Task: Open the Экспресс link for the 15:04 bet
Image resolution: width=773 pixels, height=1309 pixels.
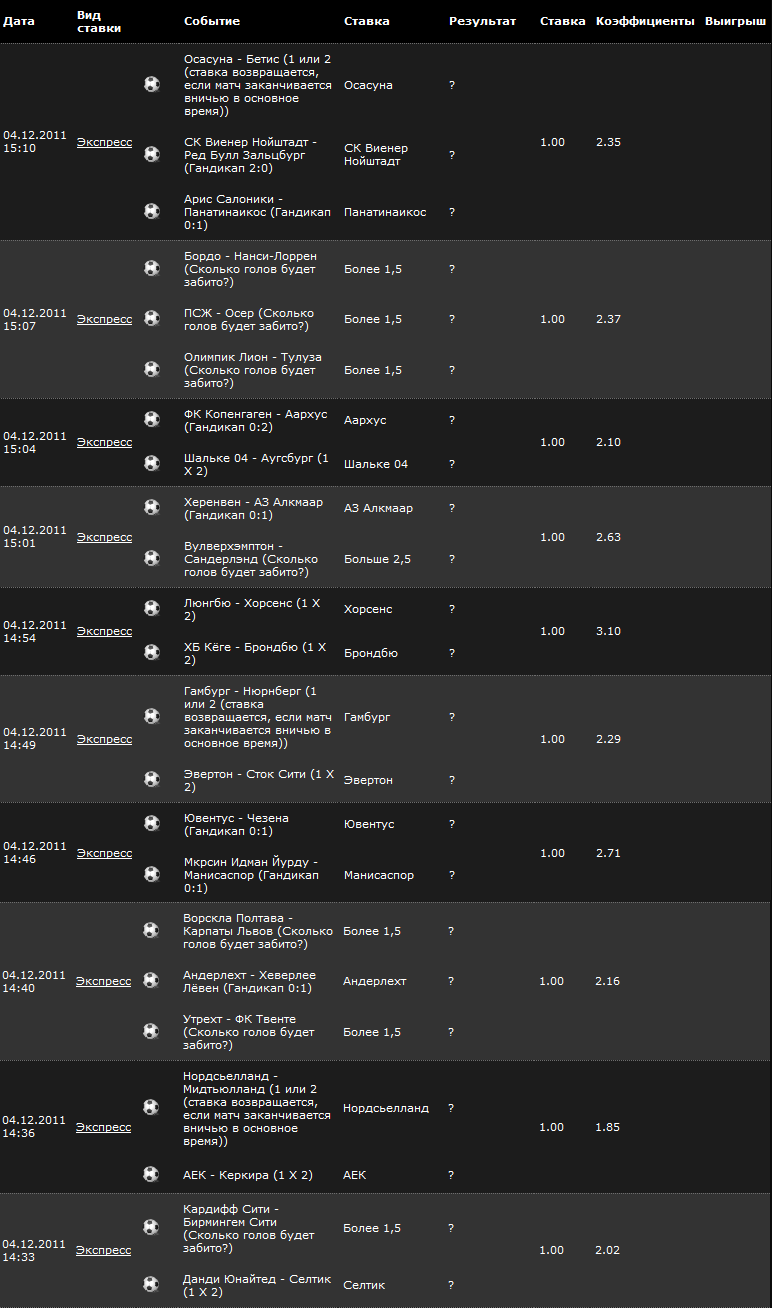Action: [x=104, y=442]
